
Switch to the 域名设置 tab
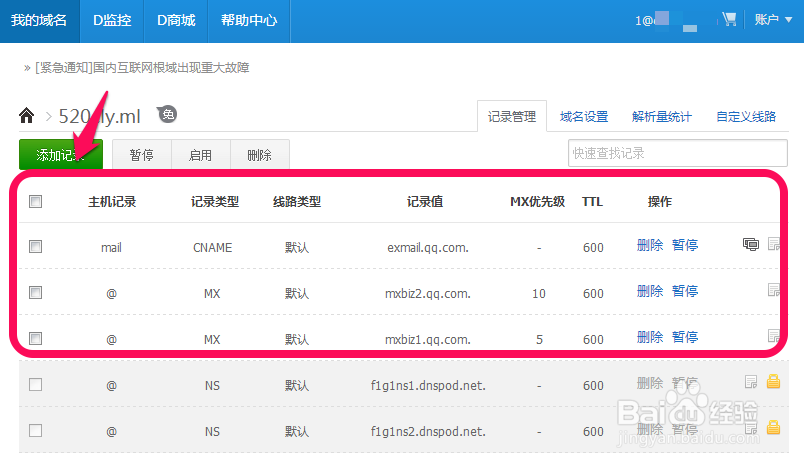[584, 117]
